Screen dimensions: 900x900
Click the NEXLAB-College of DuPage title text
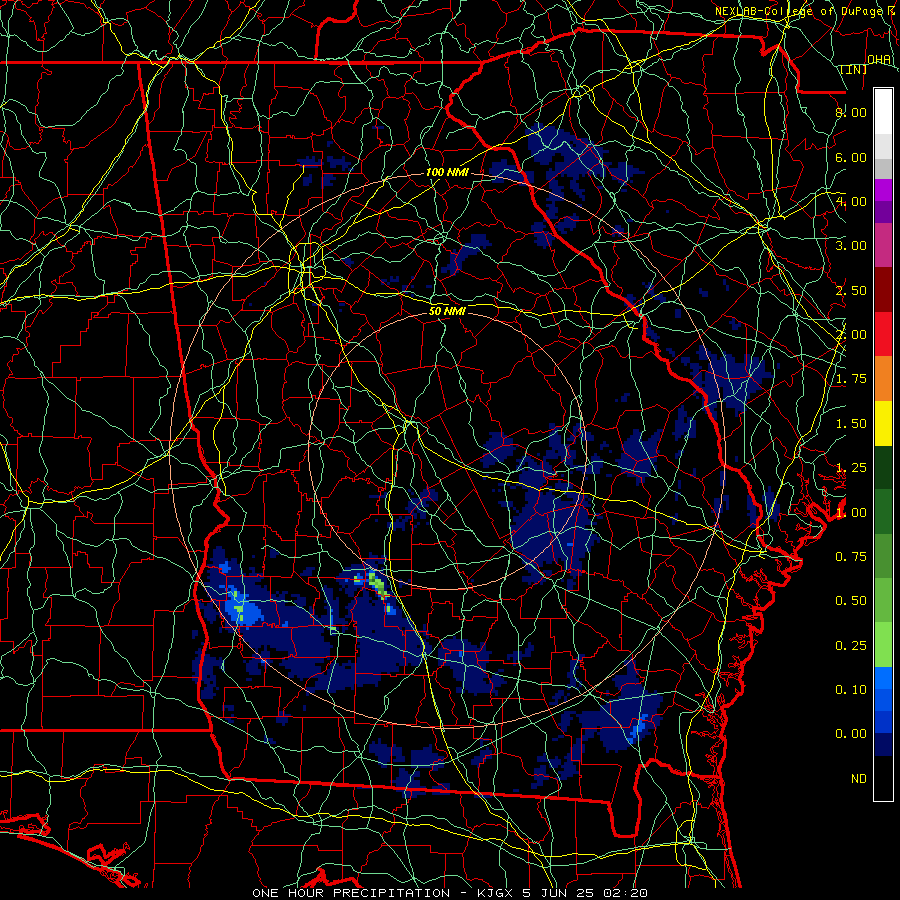[x=799, y=11]
